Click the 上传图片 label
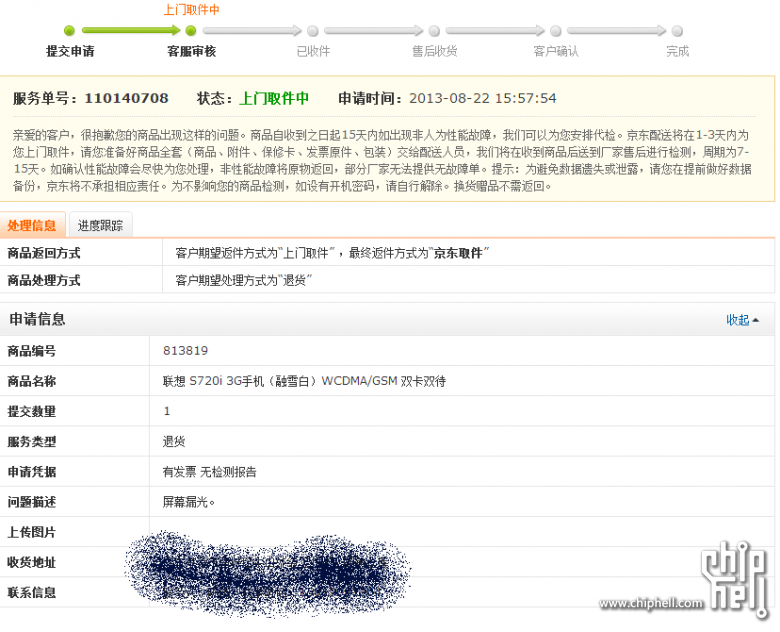Viewport: 780px width, 632px height. [31, 532]
